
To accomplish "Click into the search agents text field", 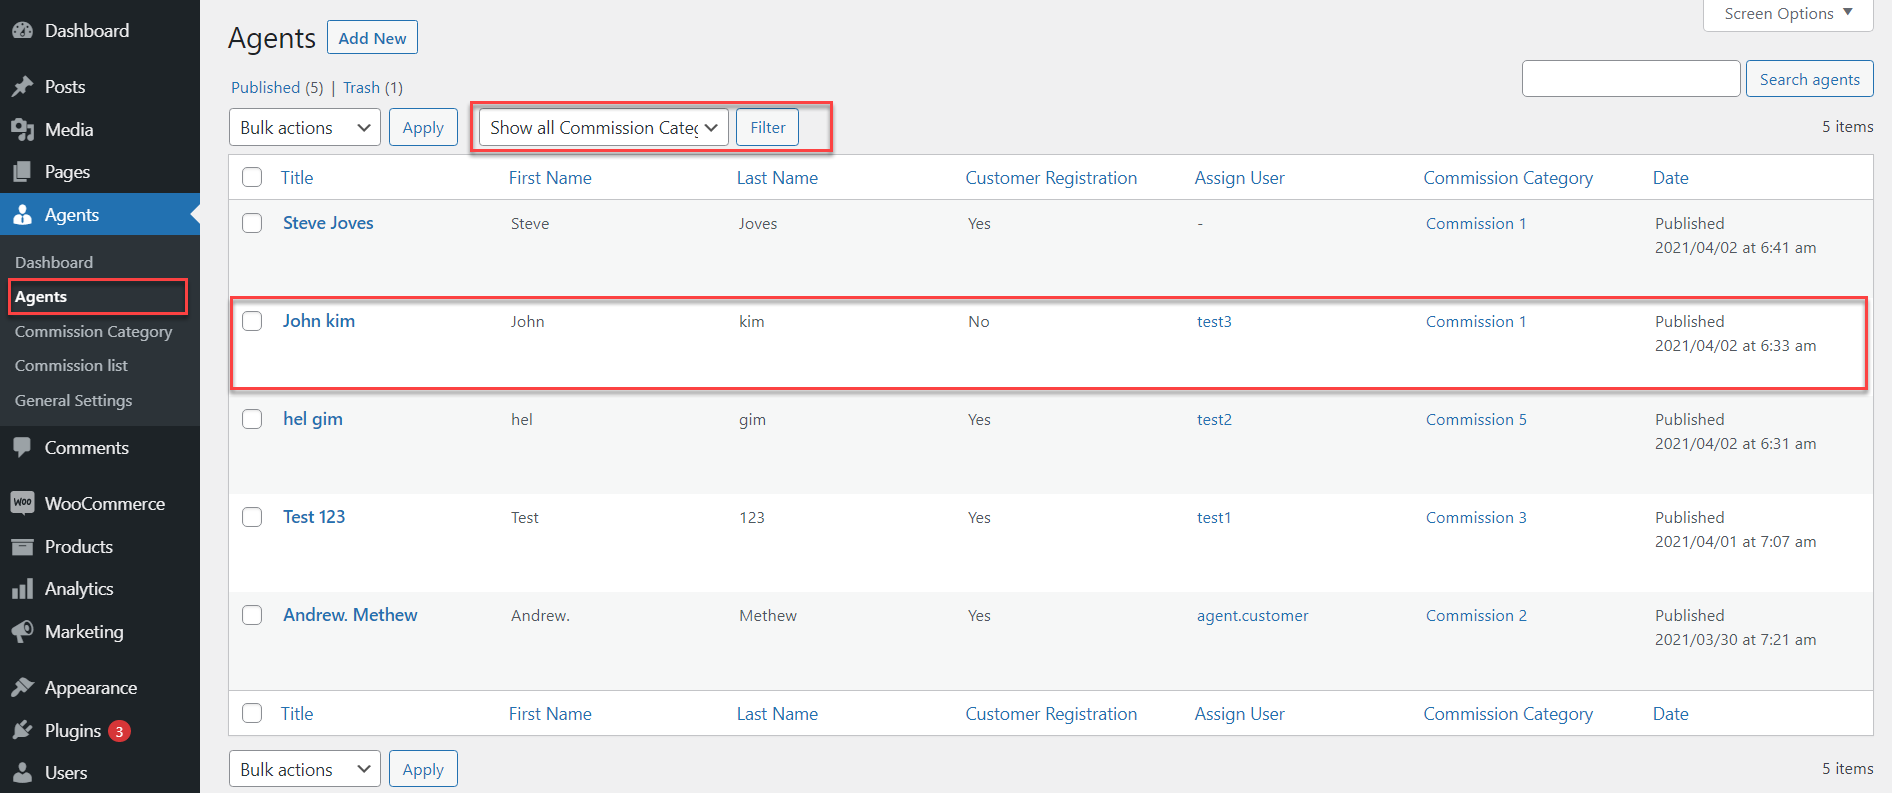I will click(1630, 79).
